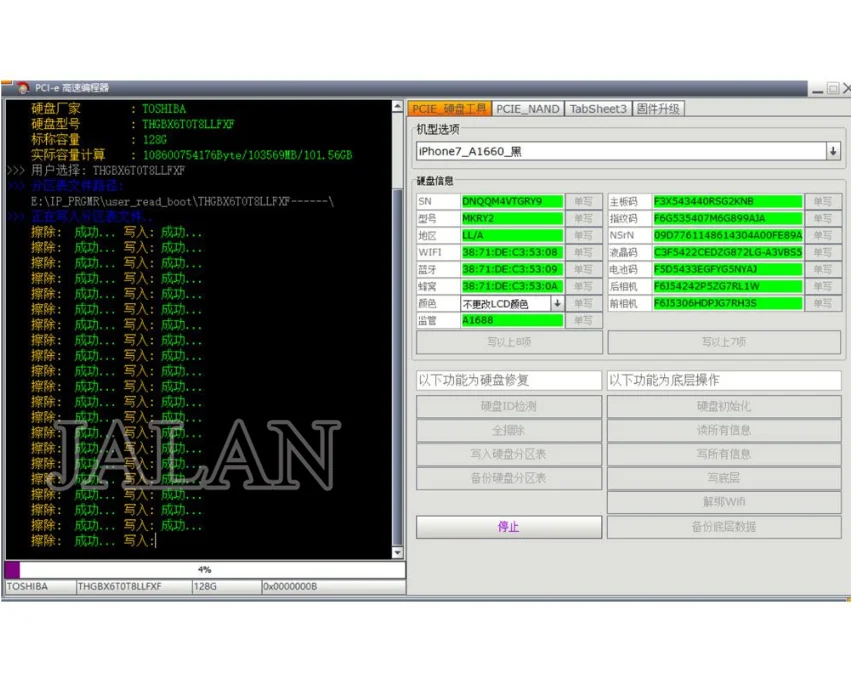Click the SN field containing DNQQM4VTGRY9
852x676 pixels.
(x=512, y=202)
